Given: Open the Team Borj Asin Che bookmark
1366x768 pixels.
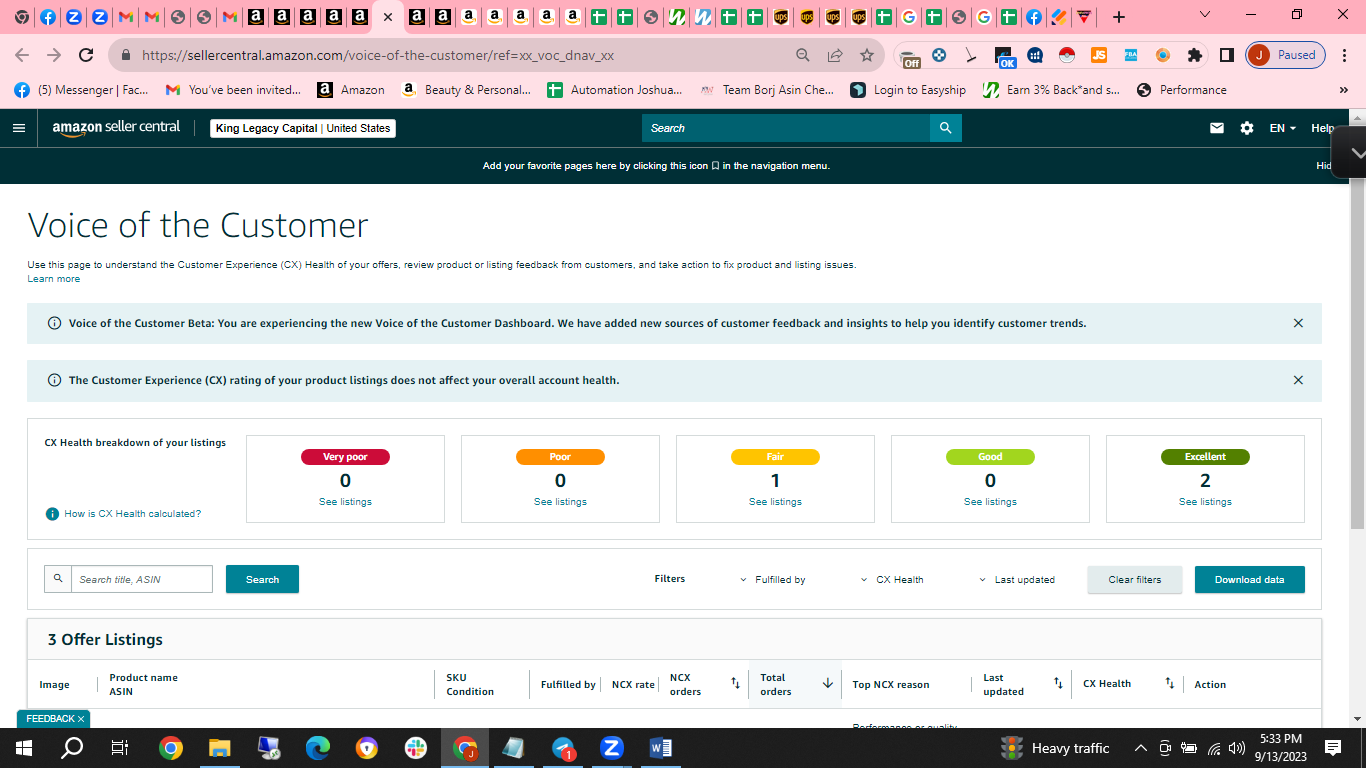Looking at the screenshot, I should click(766, 90).
